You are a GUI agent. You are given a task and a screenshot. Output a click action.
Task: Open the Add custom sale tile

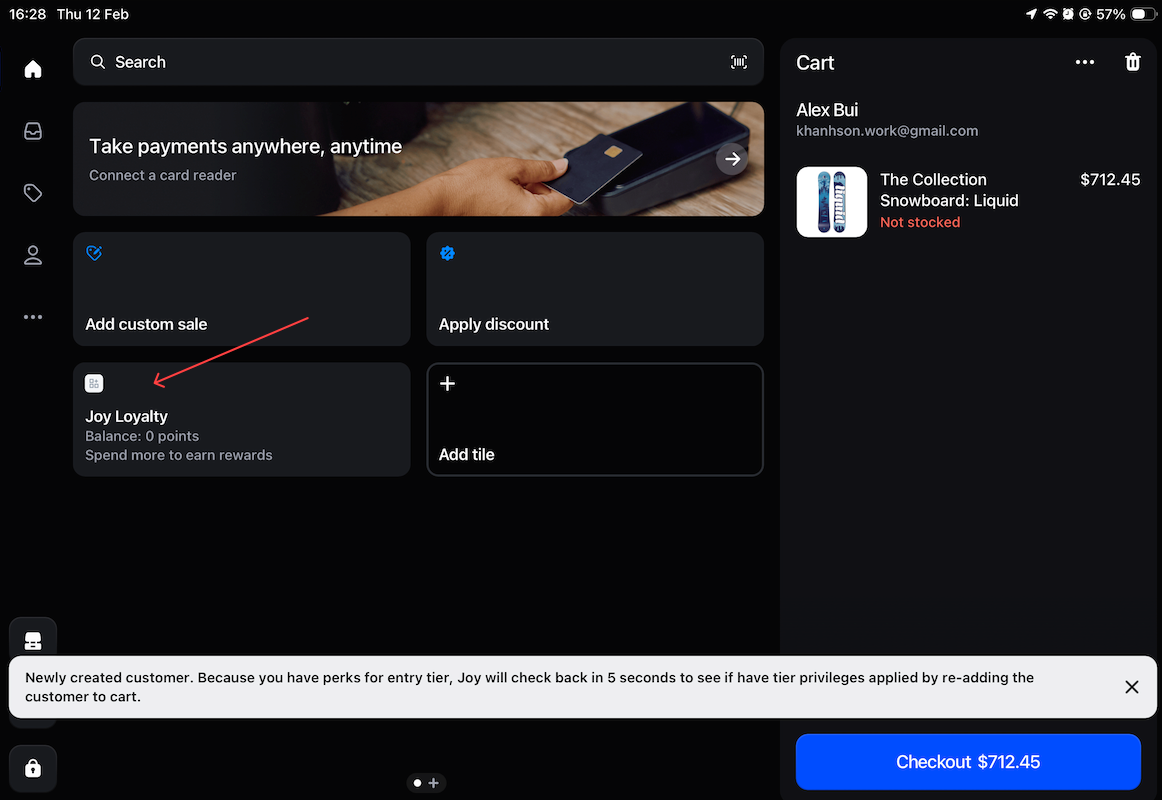pyautogui.click(x=241, y=289)
